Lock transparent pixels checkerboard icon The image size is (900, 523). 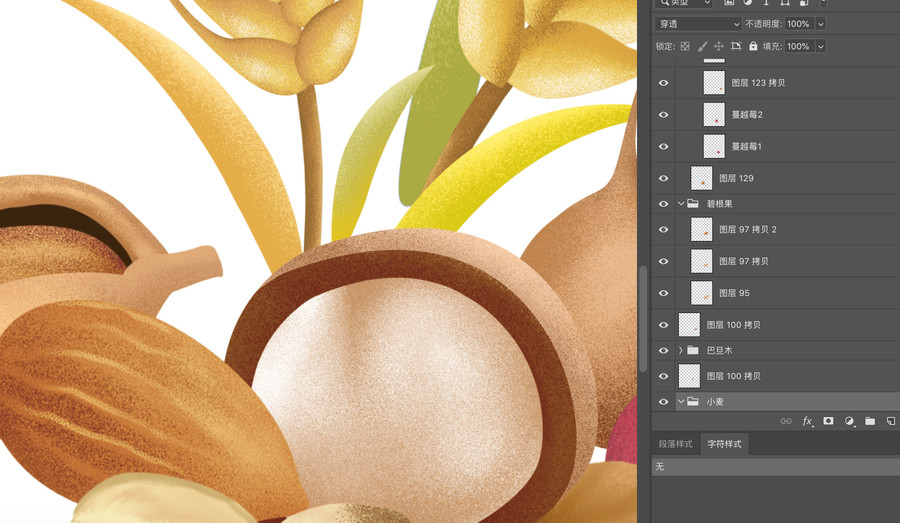685,47
